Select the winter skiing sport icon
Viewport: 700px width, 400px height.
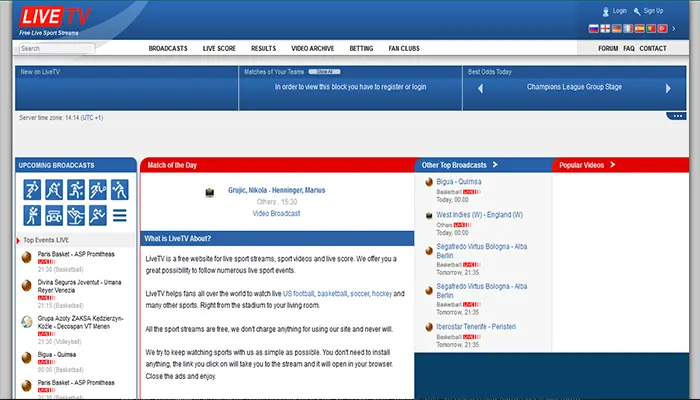76,216
